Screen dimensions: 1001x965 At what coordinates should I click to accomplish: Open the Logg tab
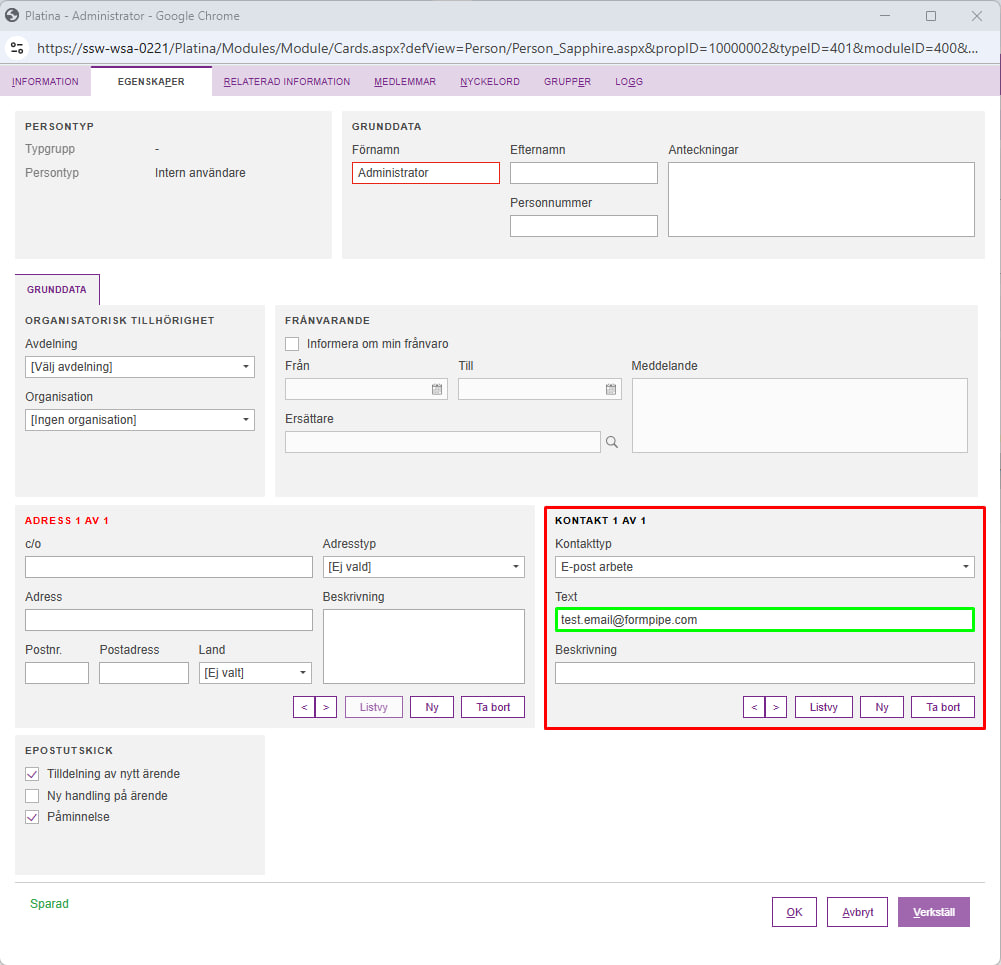click(629, 82)
